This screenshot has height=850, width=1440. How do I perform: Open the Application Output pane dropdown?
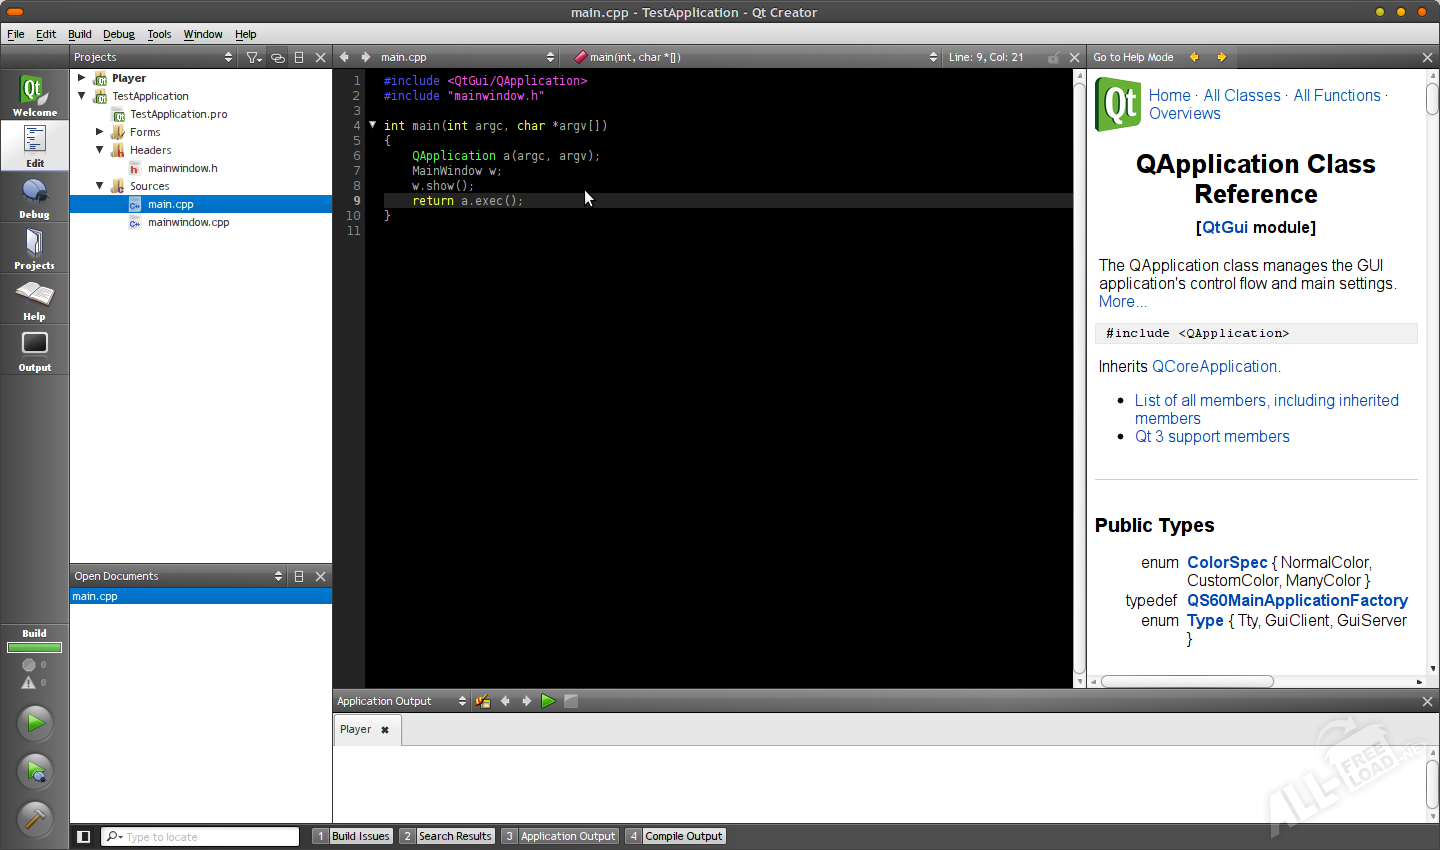point(401,701)
